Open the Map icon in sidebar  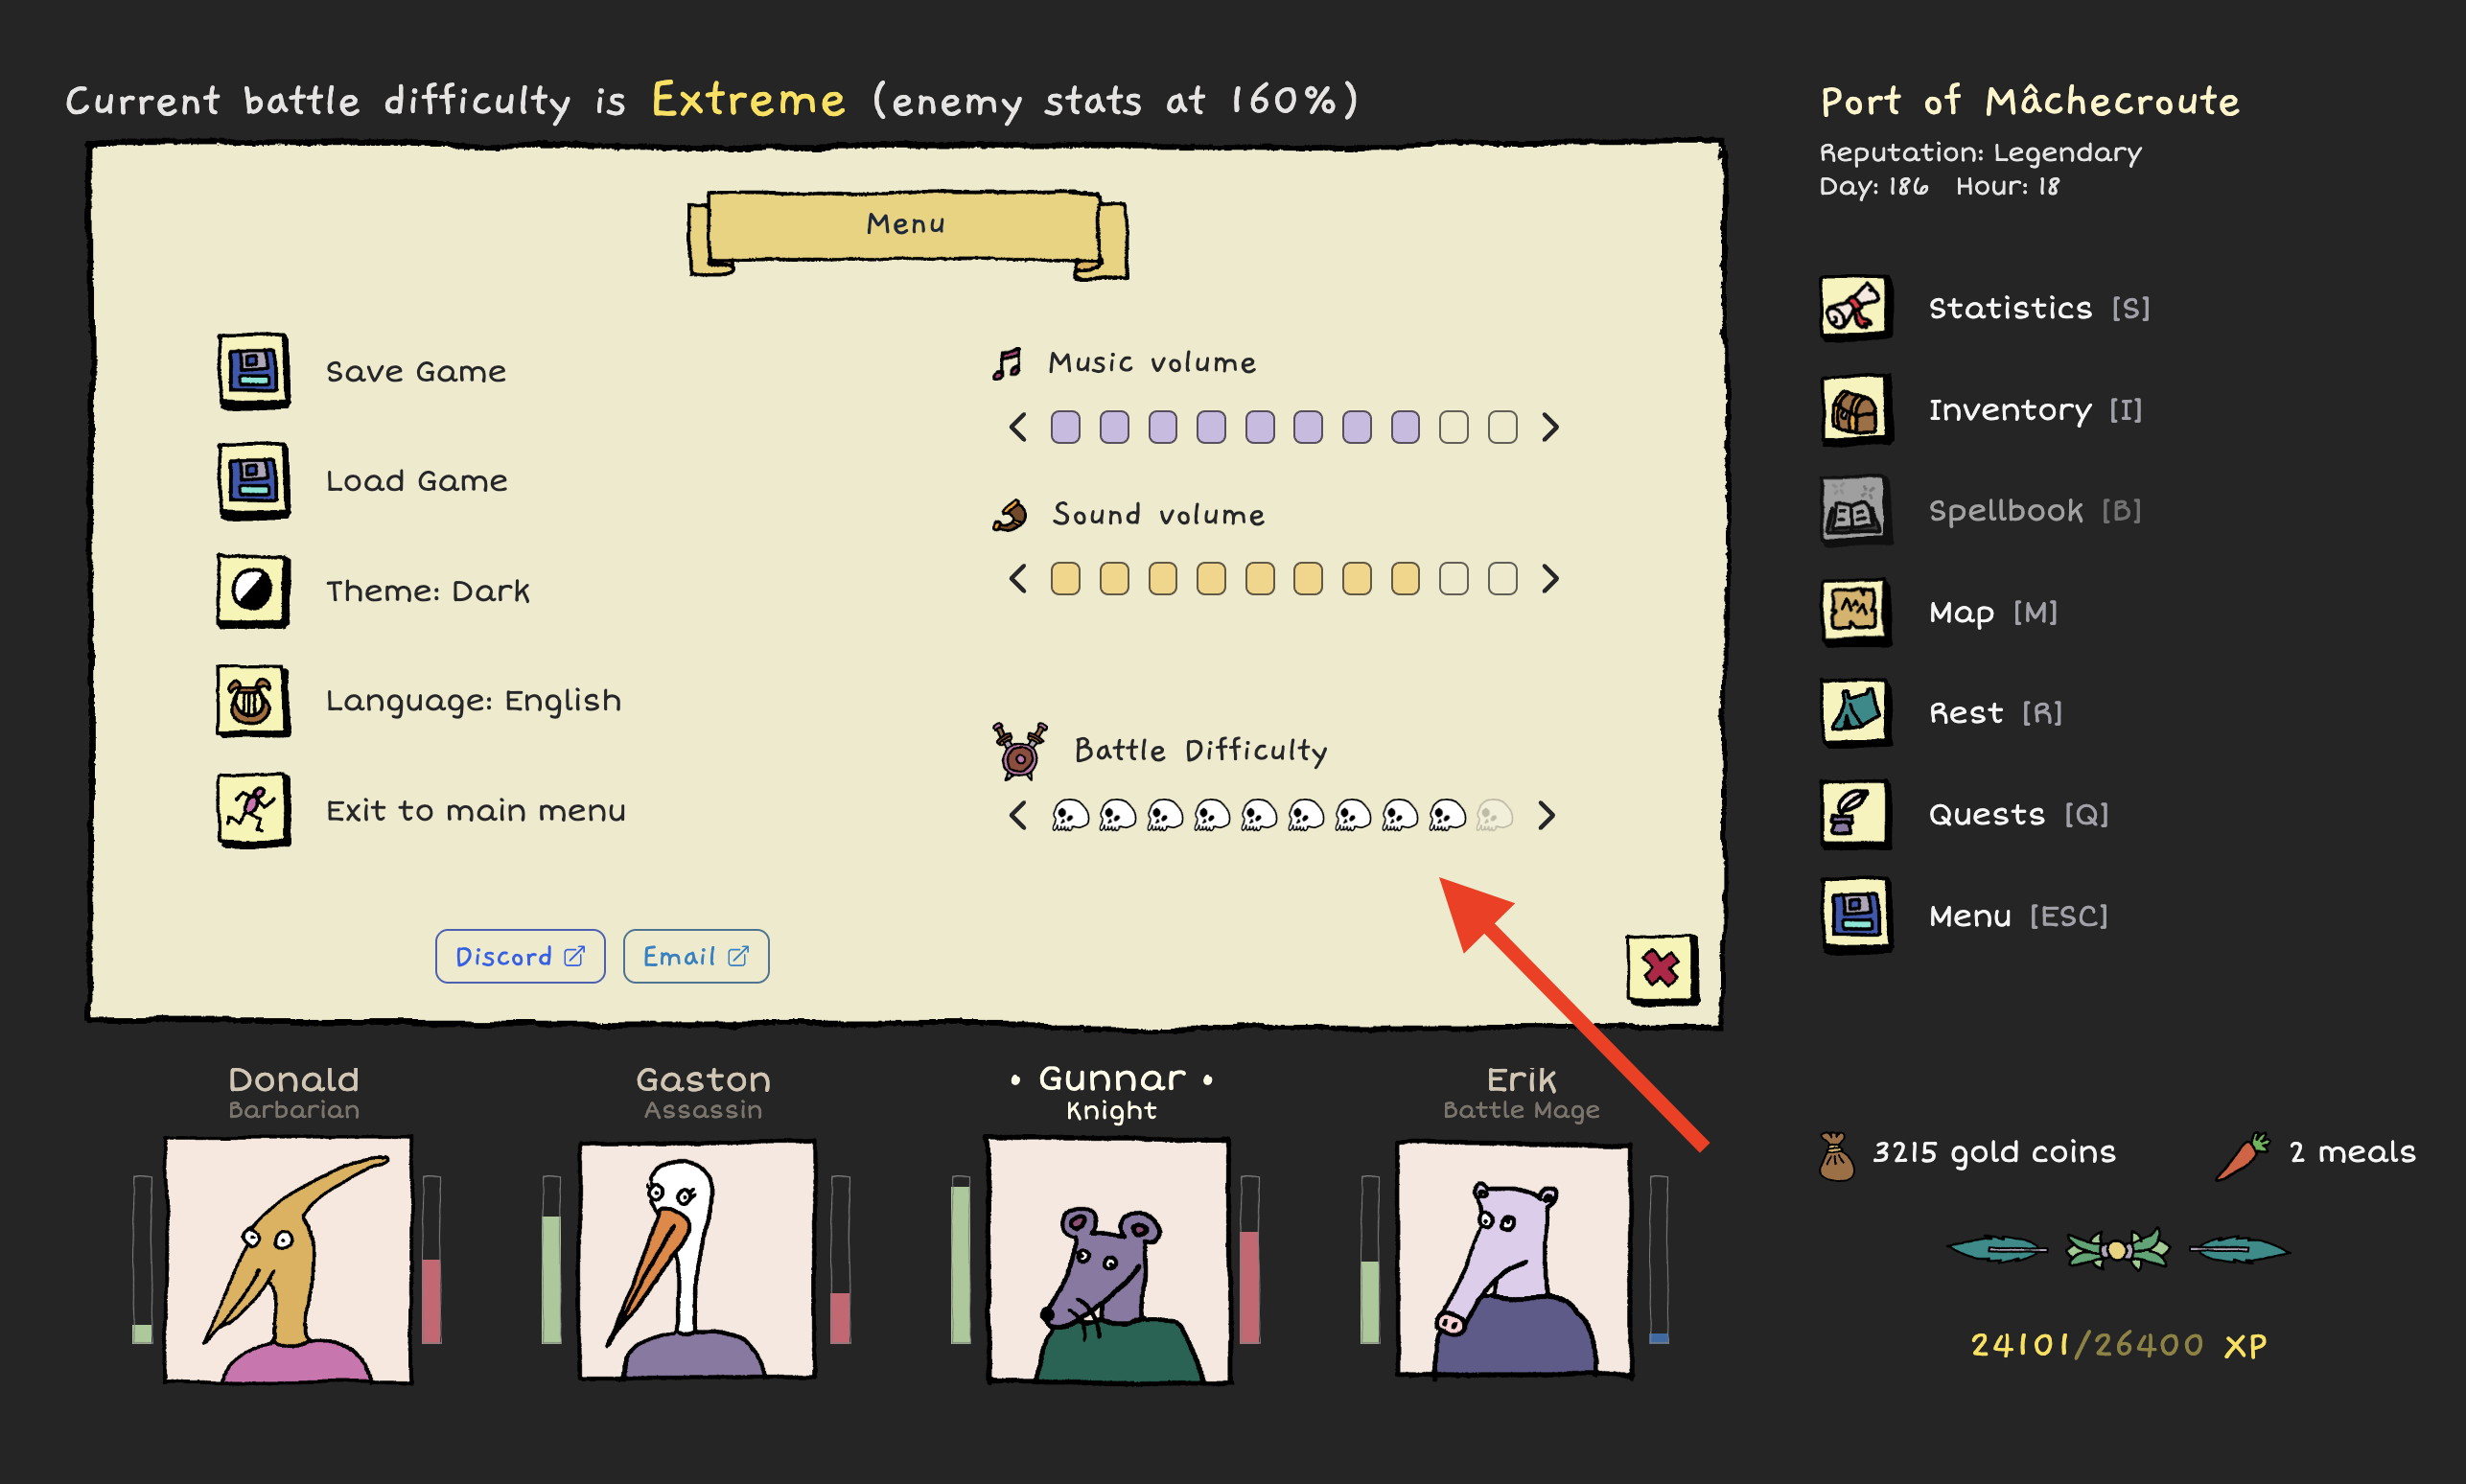(1856, 611)
